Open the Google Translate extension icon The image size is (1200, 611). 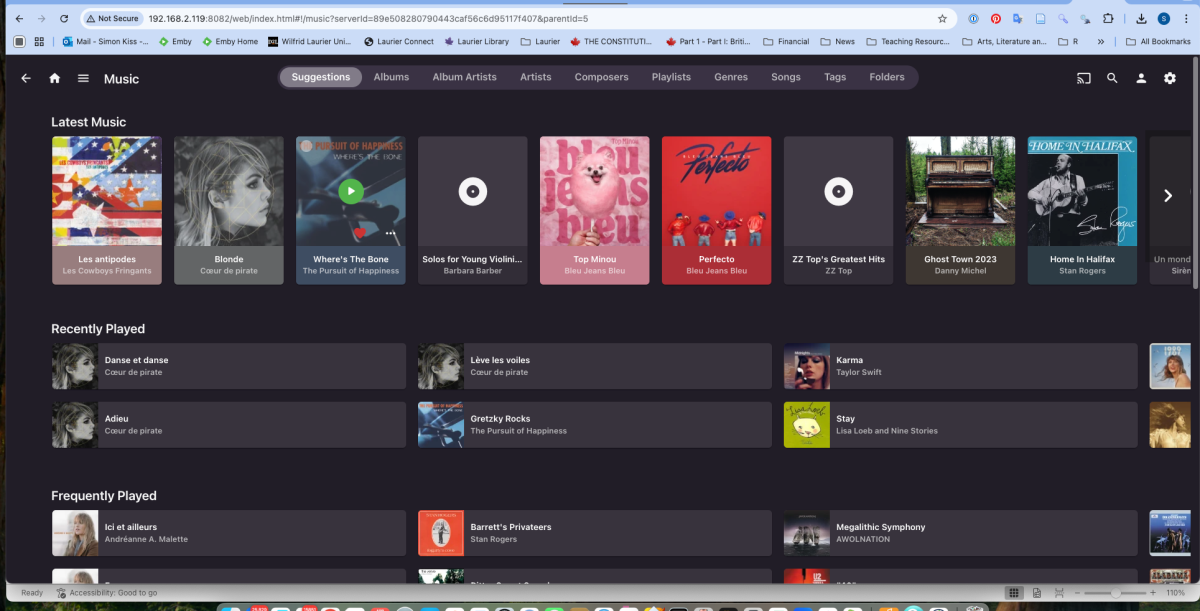tap(1018, 19)
